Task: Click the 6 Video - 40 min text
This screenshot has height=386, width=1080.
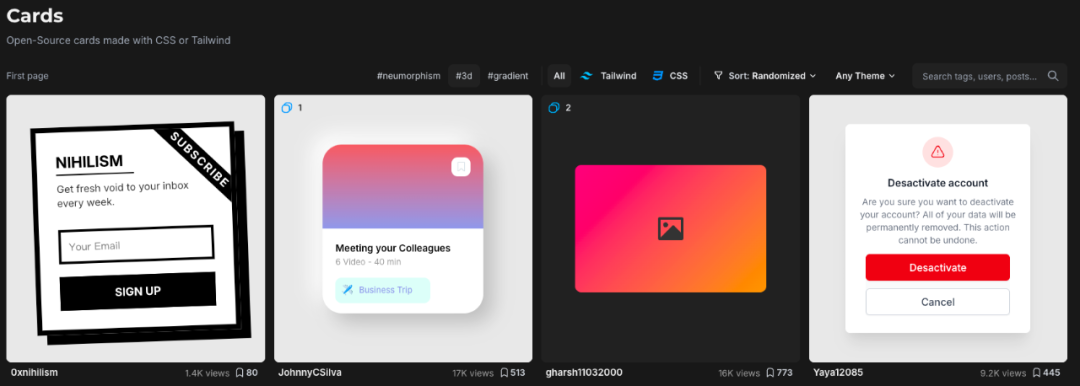Action: click(x=368, y=262)
